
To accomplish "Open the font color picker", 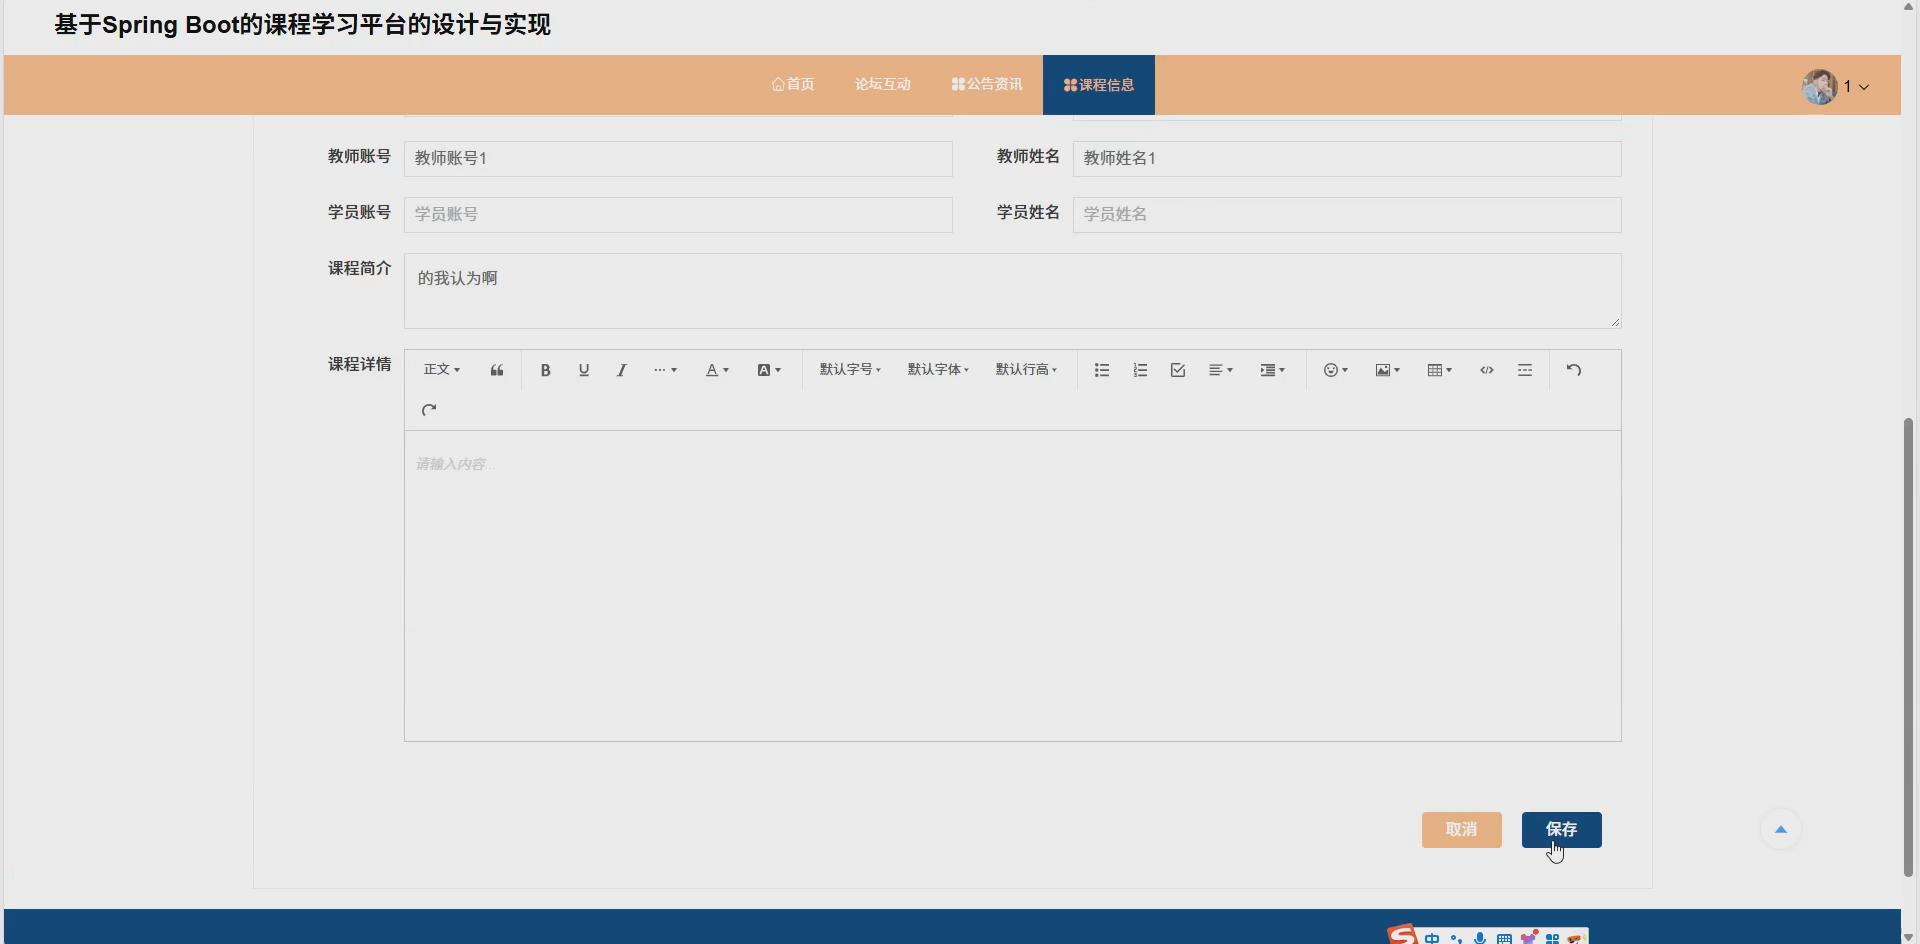I will coord(714,370).
